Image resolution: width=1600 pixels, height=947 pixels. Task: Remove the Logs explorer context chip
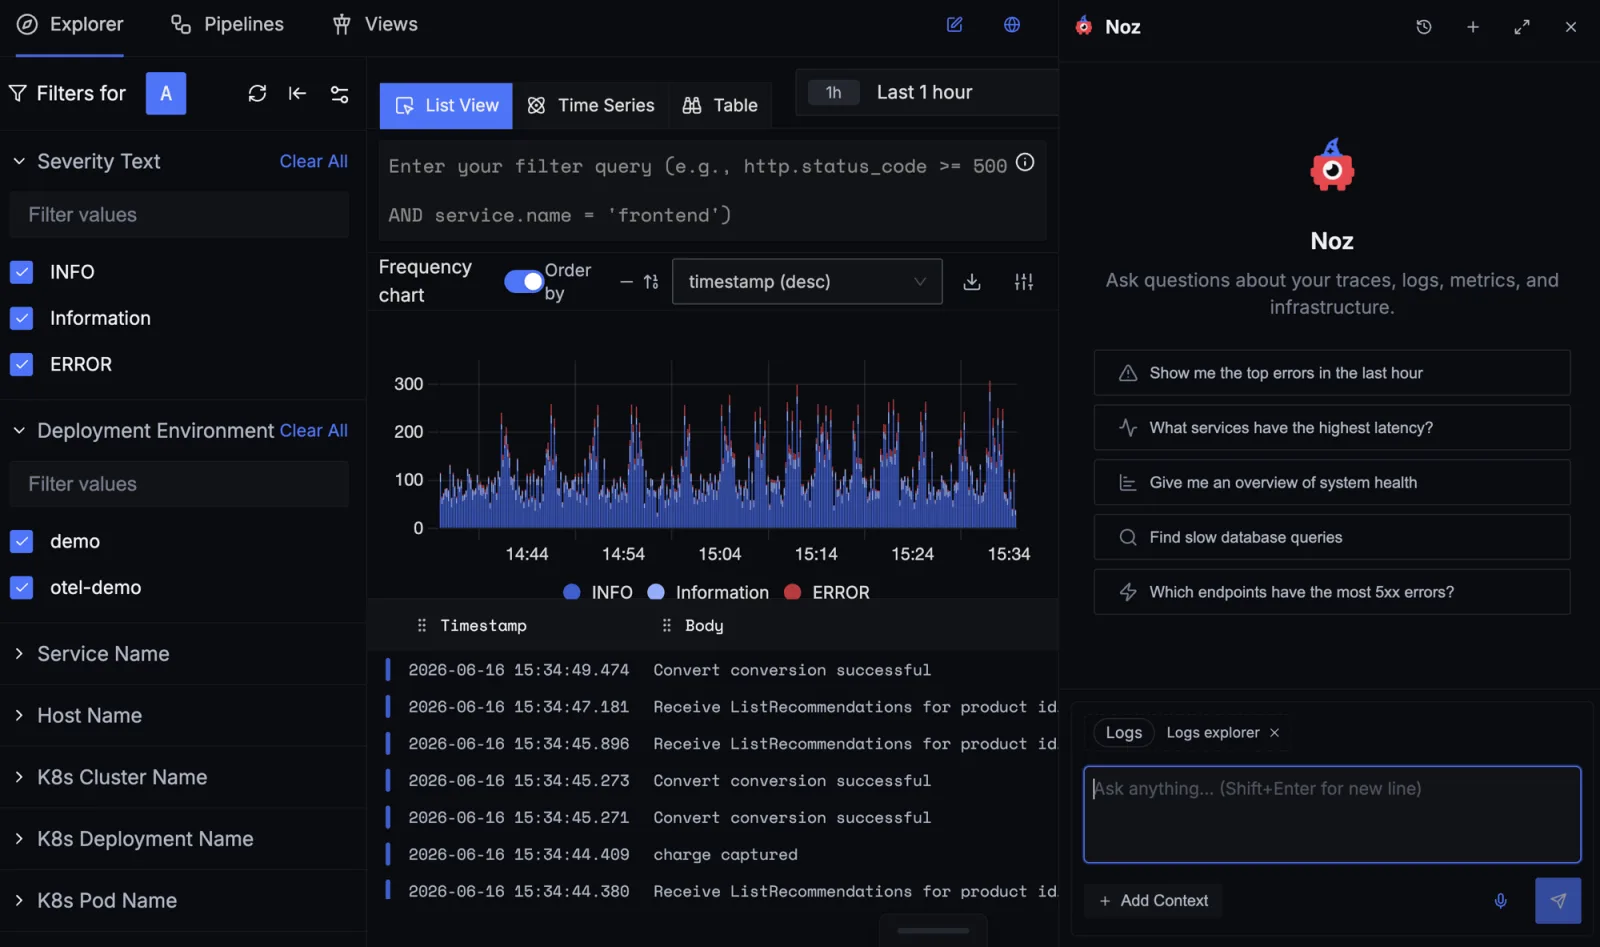[x=1274, y=733]
